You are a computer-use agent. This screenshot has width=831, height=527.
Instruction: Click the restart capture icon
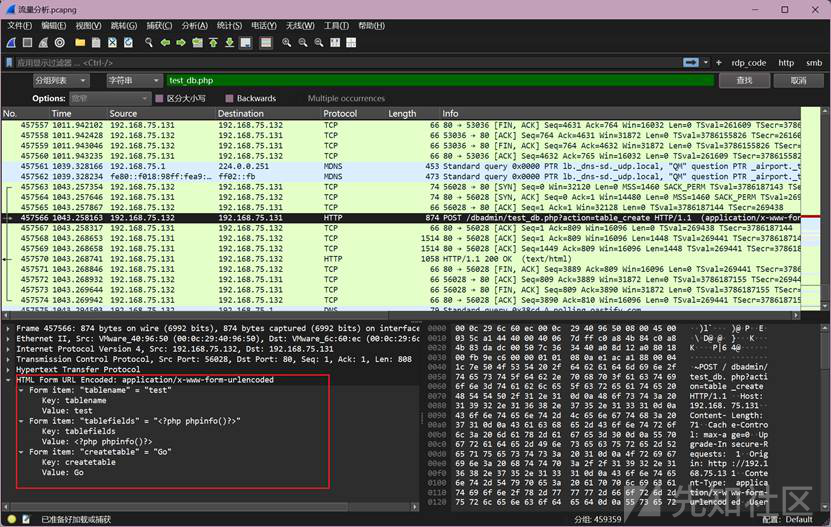[x=43, y=42]
